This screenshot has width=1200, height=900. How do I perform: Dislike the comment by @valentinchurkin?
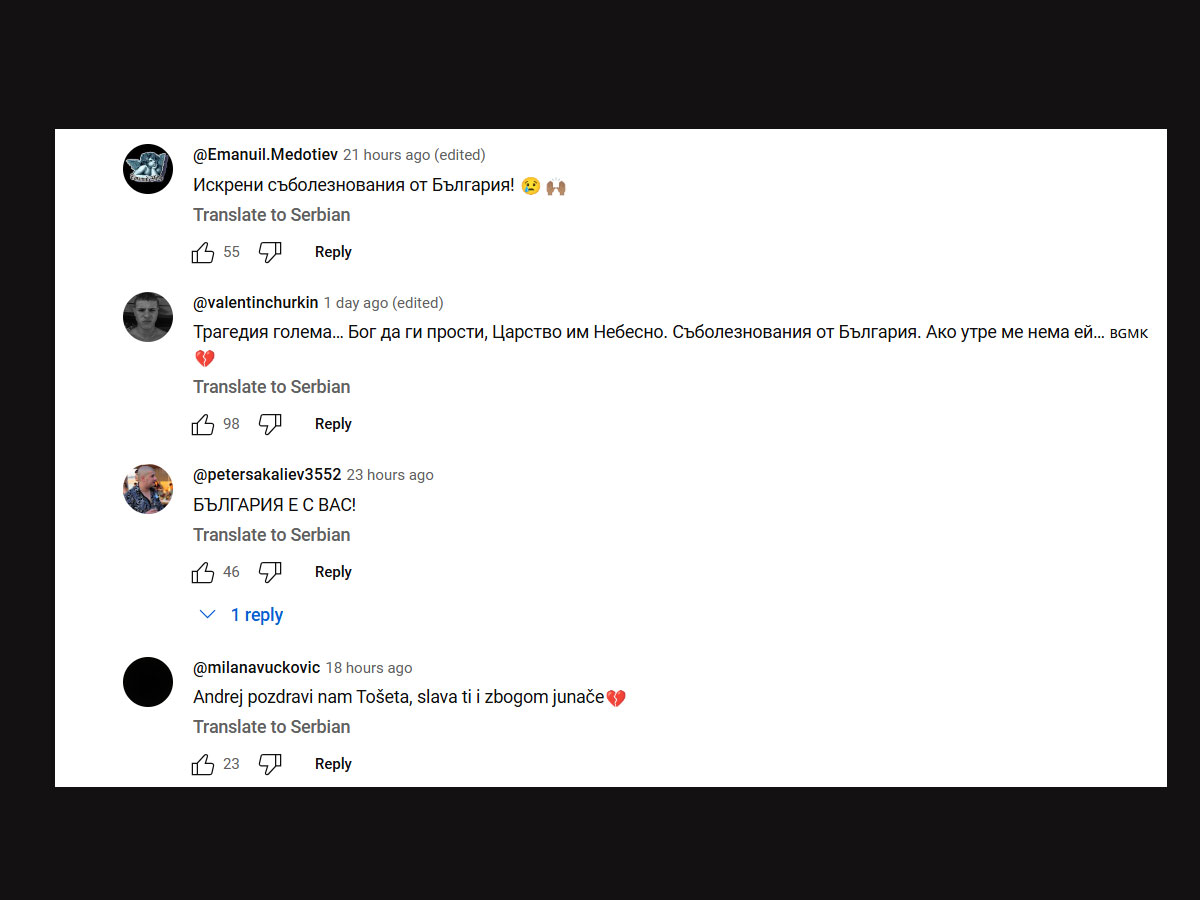[270, 424]
